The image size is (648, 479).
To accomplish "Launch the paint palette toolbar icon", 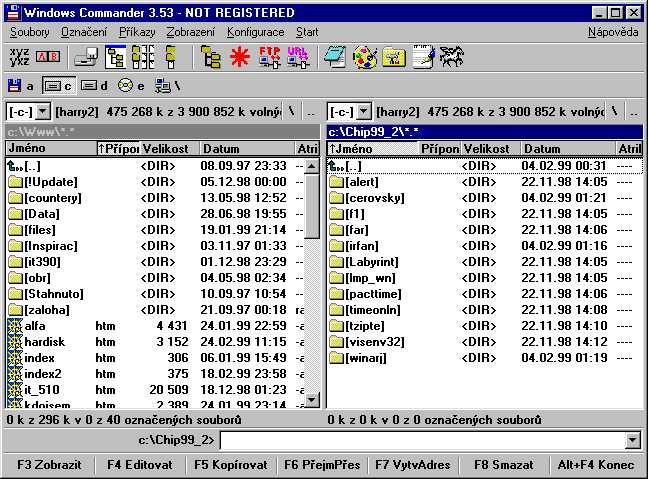I will (x=365, y=57).
